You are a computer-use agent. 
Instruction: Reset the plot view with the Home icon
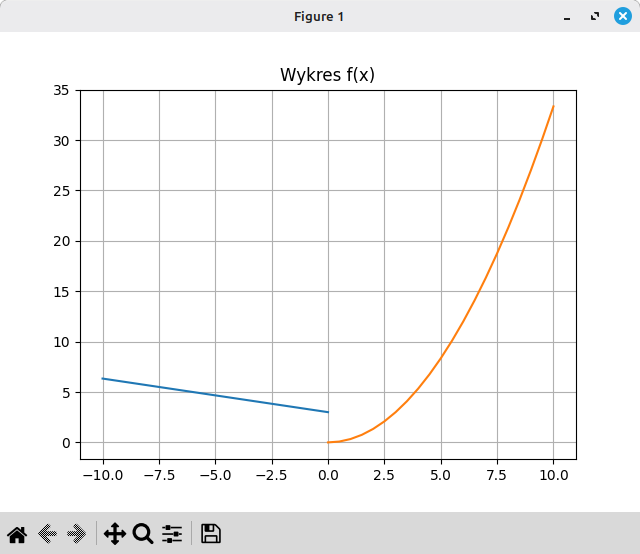click(17, 534)
